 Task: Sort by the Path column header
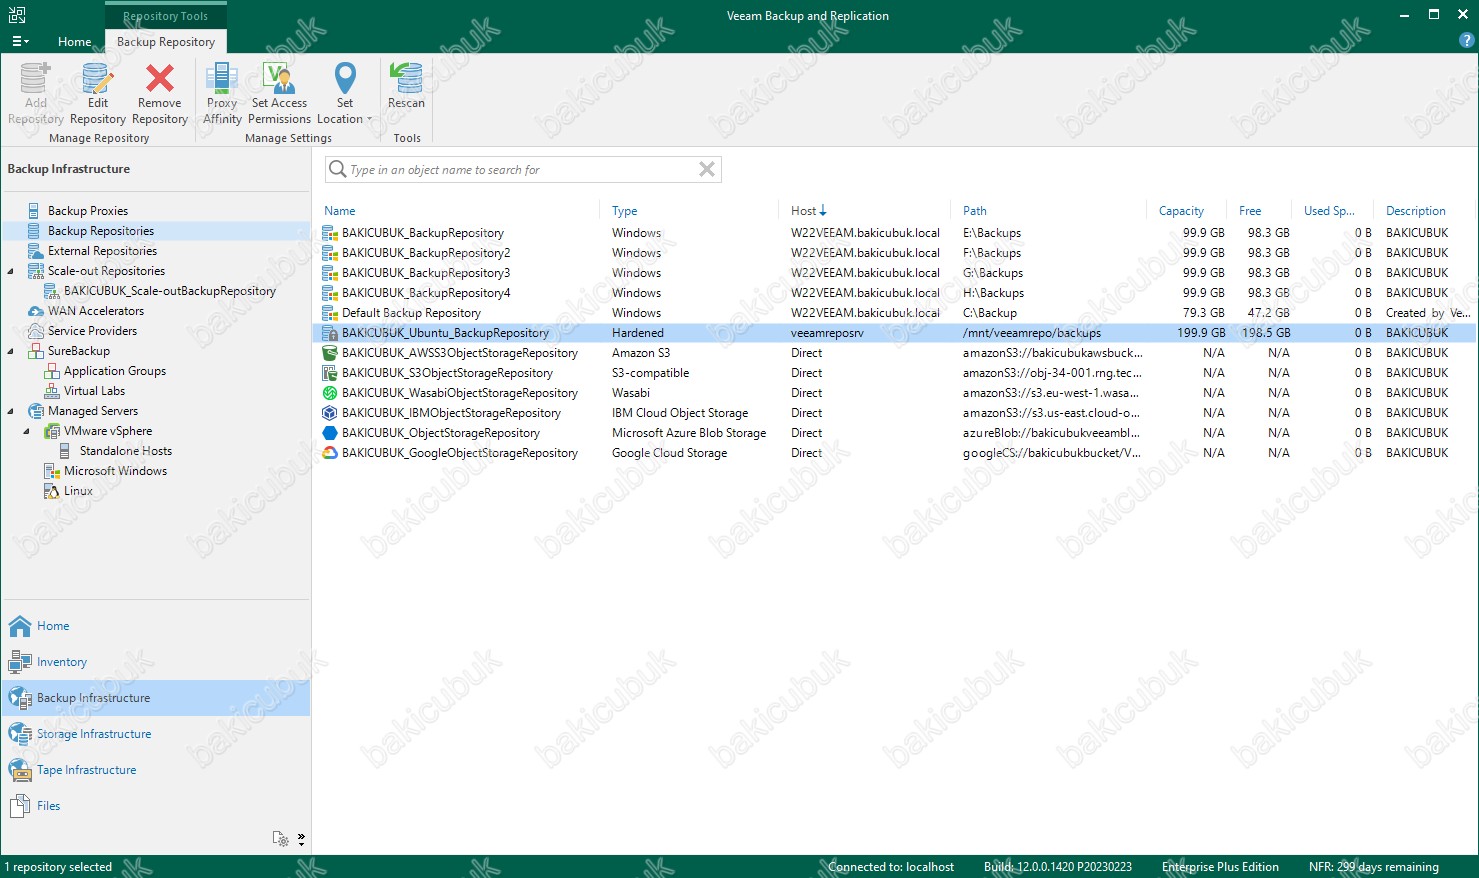(975, 211)
